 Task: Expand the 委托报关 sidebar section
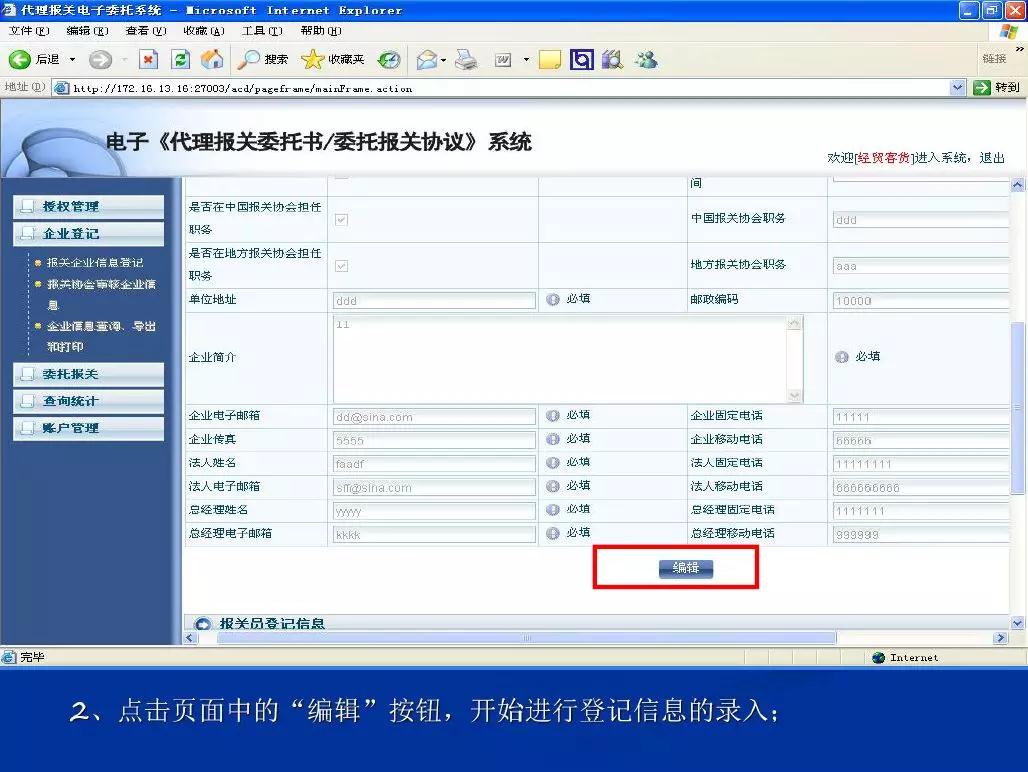tap(89, 374)
